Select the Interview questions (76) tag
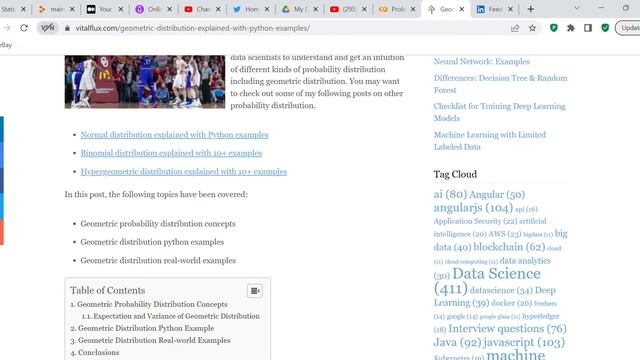 pyautogui.click(x=507, y=329)
